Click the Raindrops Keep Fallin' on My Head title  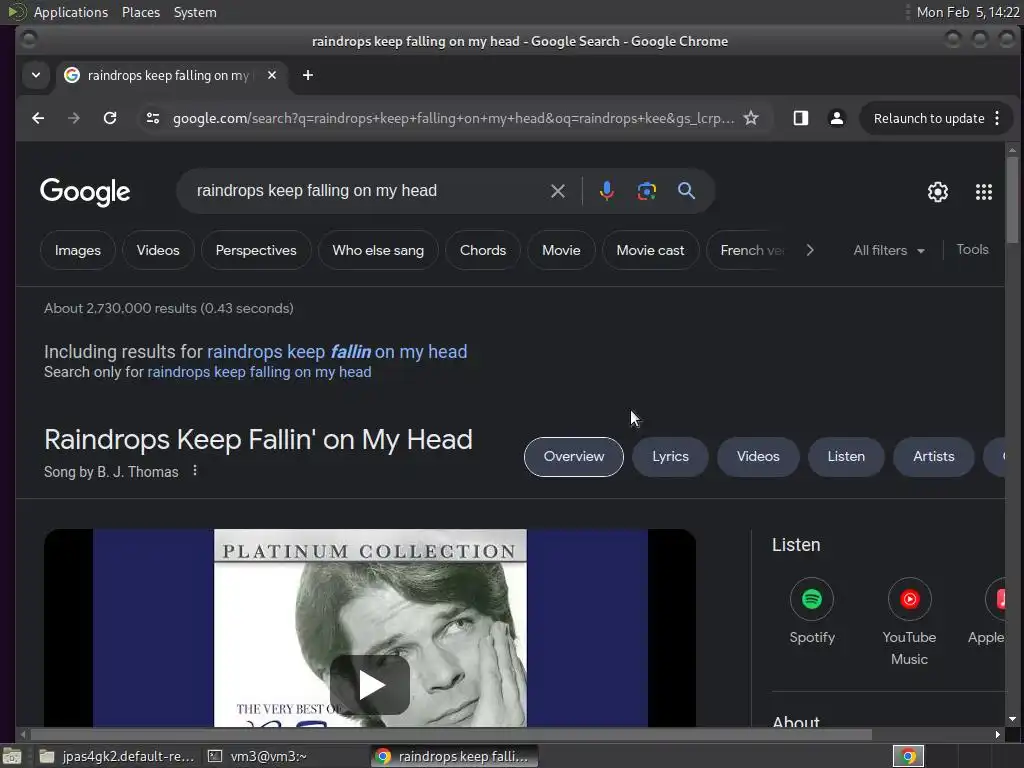[x=258, y=440]
